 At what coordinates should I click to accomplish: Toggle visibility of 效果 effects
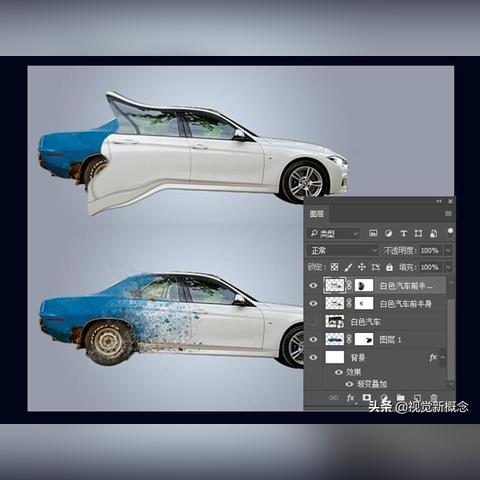pyautogui.click(x=339, y=372)
